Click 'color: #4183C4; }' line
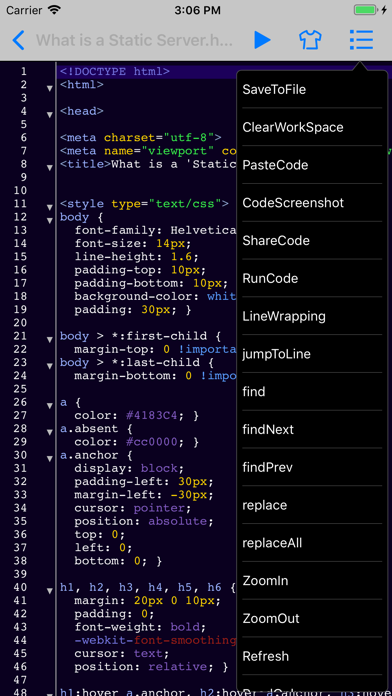This screenshot has width=392, height=696. click(137, 415)
